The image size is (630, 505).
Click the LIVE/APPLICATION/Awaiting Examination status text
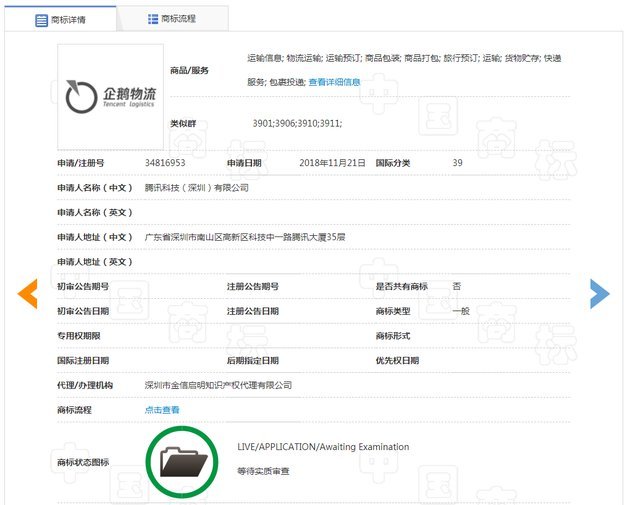tap(323, 447)
